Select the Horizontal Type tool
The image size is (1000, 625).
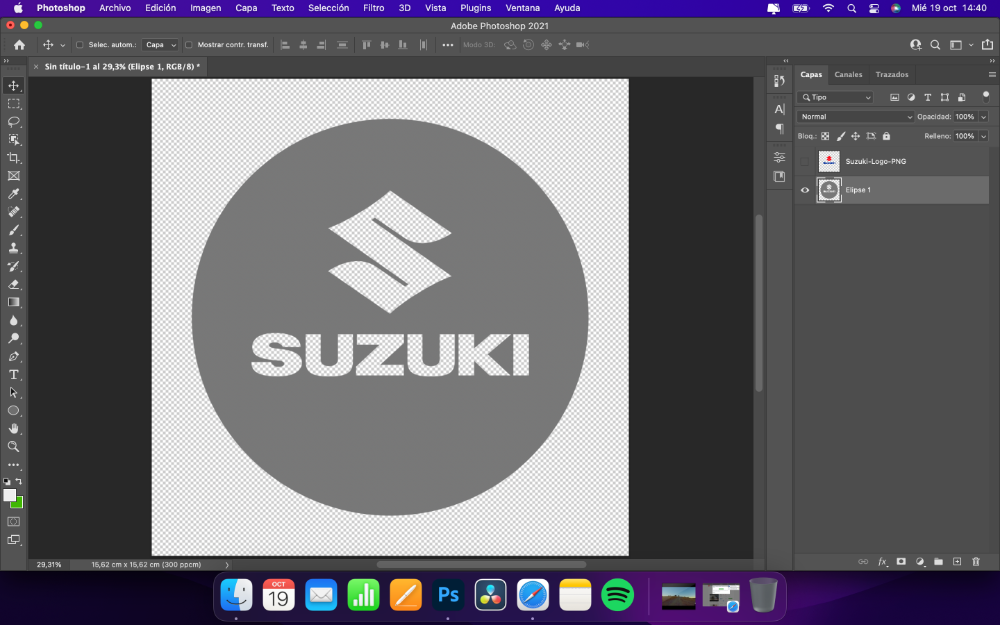(13, 374)
